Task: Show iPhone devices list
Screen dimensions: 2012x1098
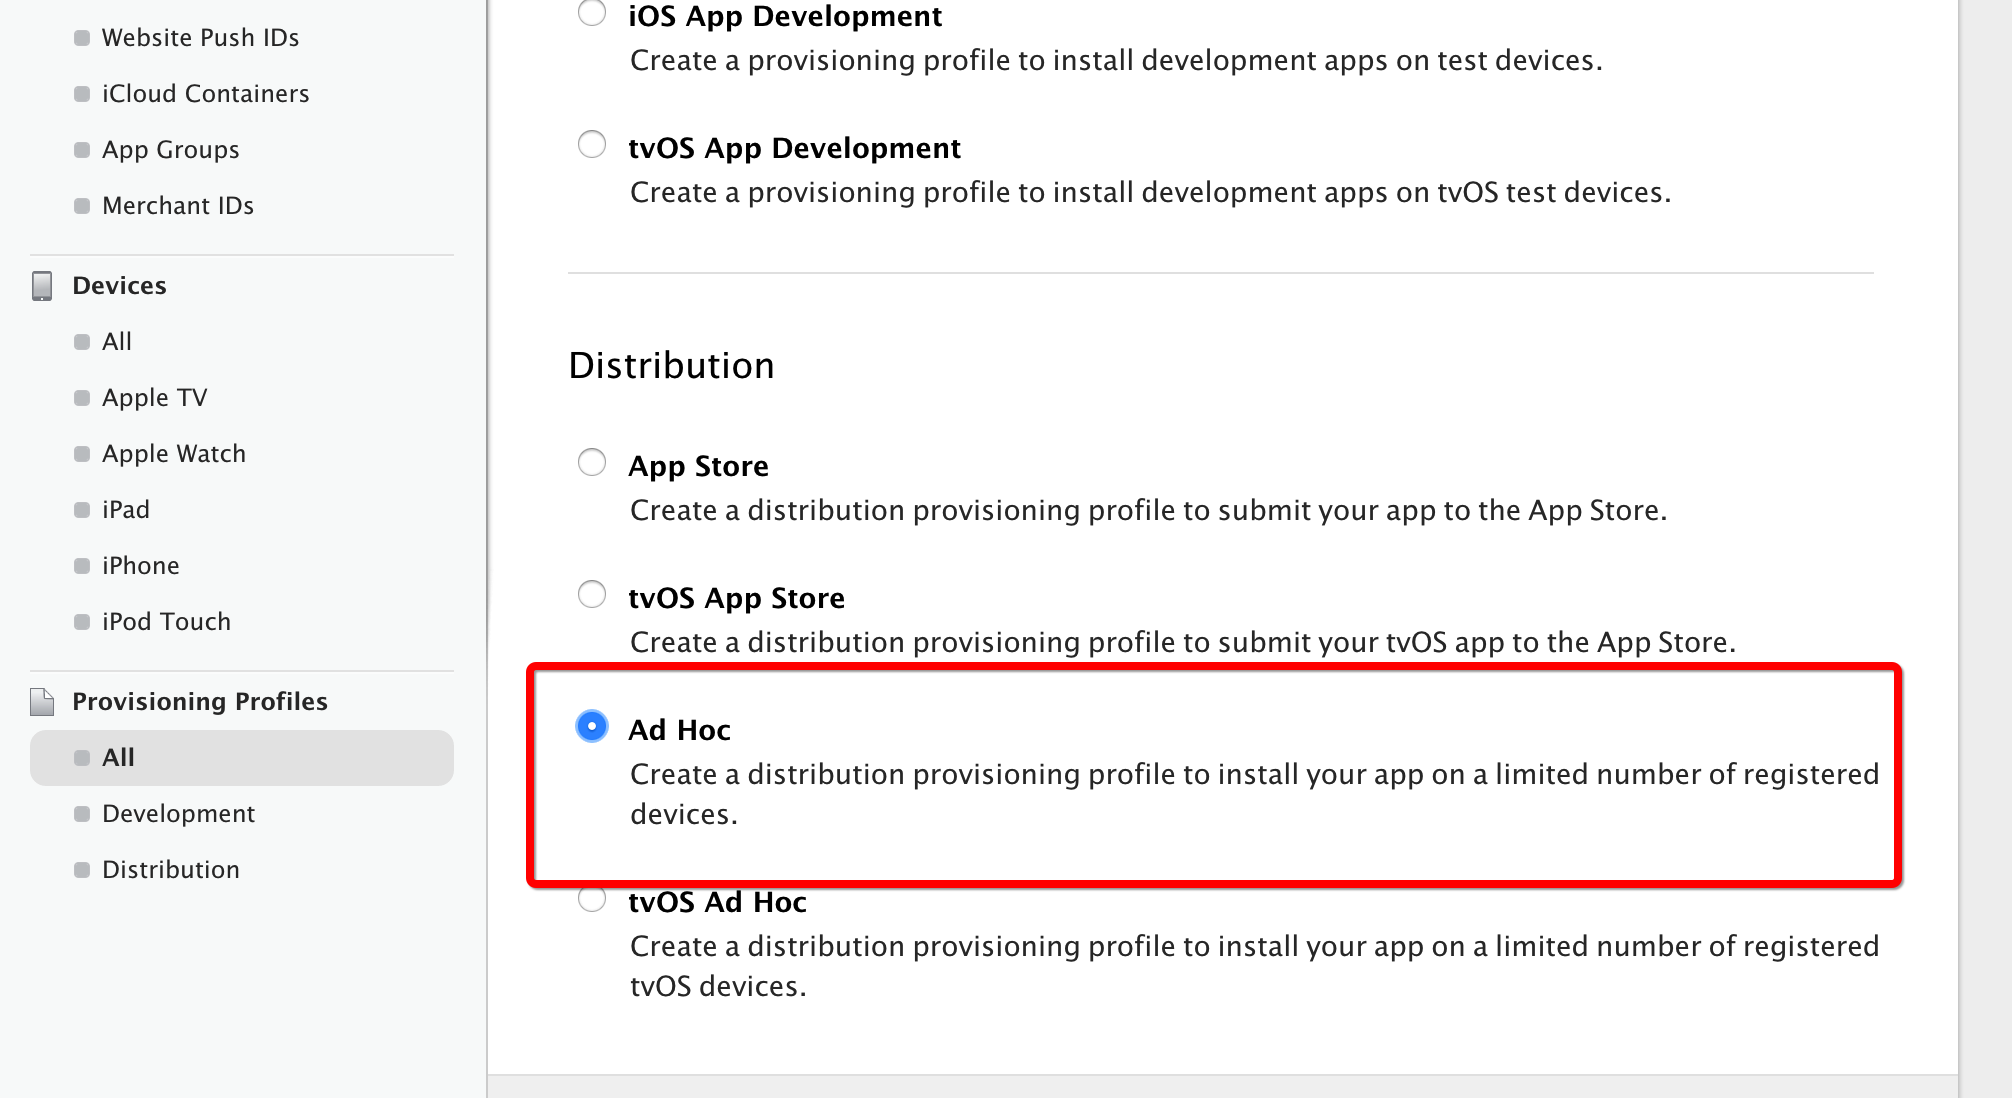Action: click(140, 566)
